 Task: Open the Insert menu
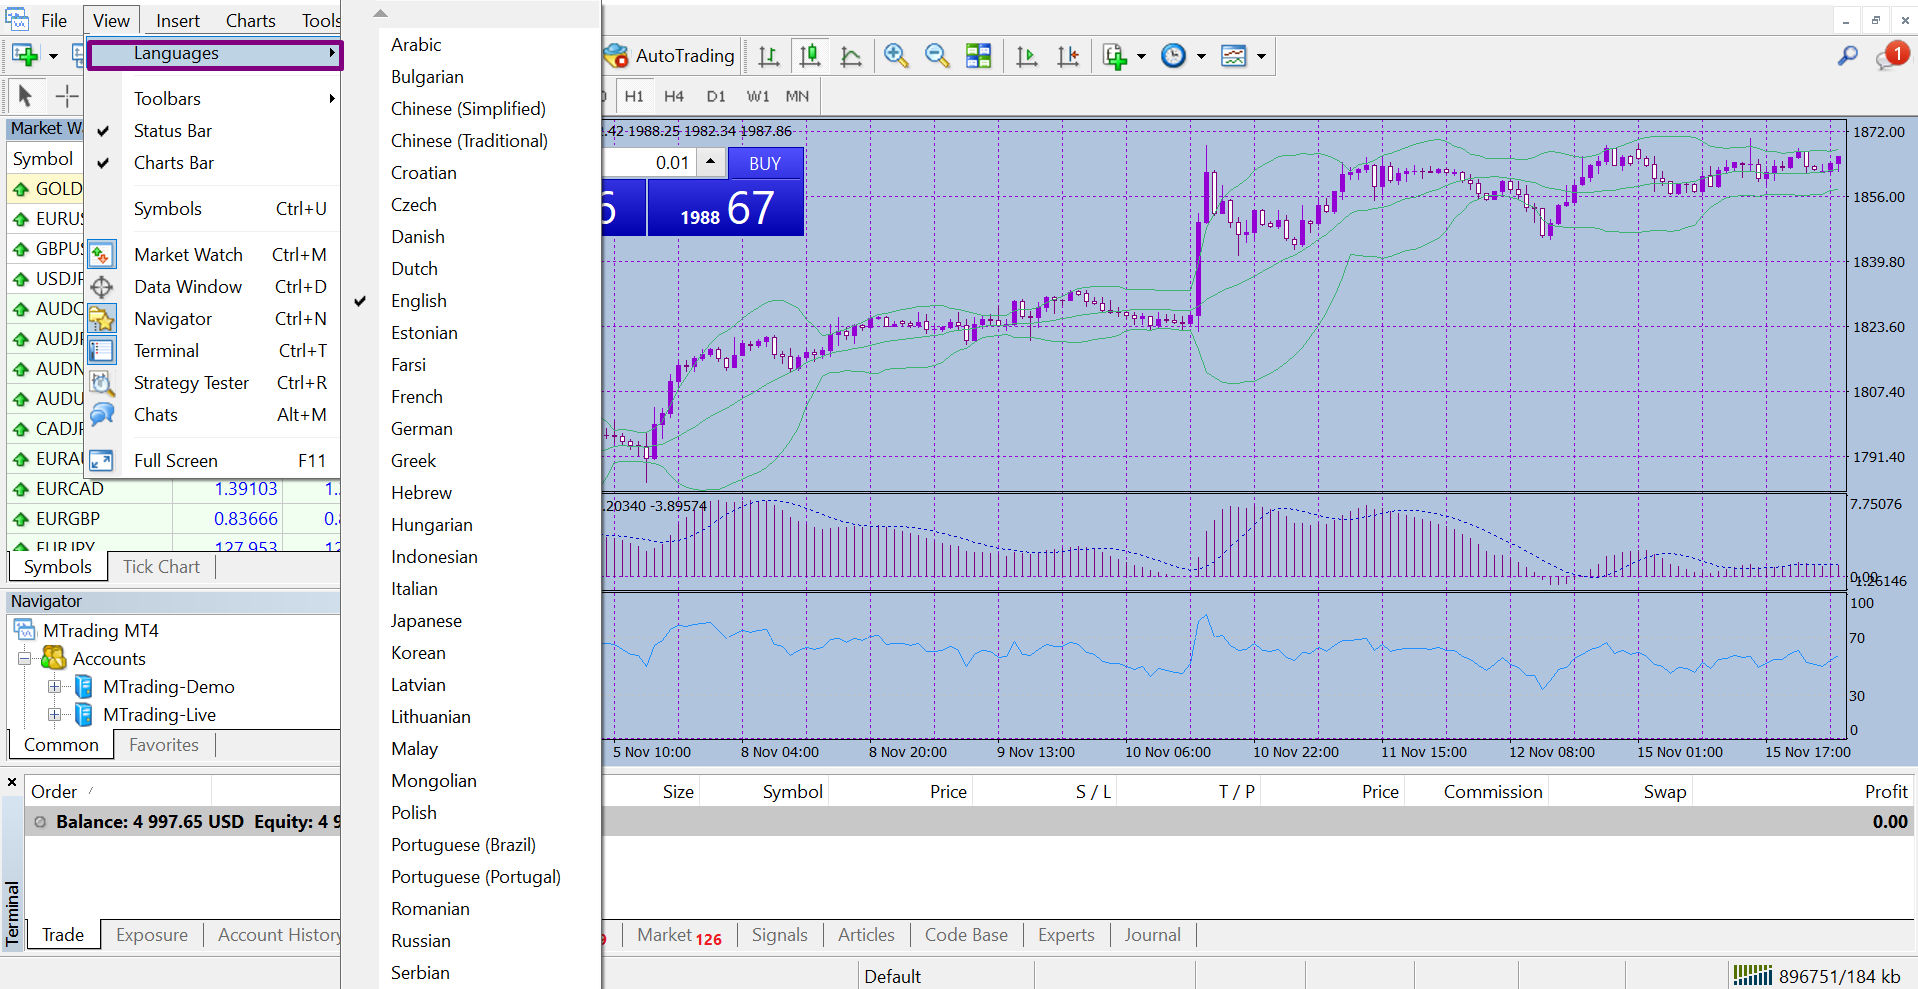(x=178, y=21)
